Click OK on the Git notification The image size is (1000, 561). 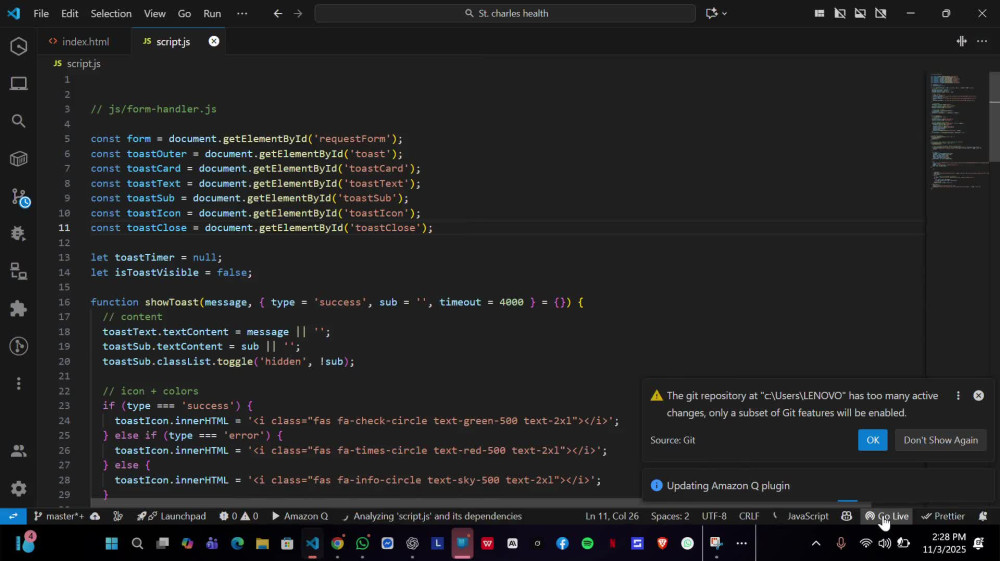click(x=872, y=440)
